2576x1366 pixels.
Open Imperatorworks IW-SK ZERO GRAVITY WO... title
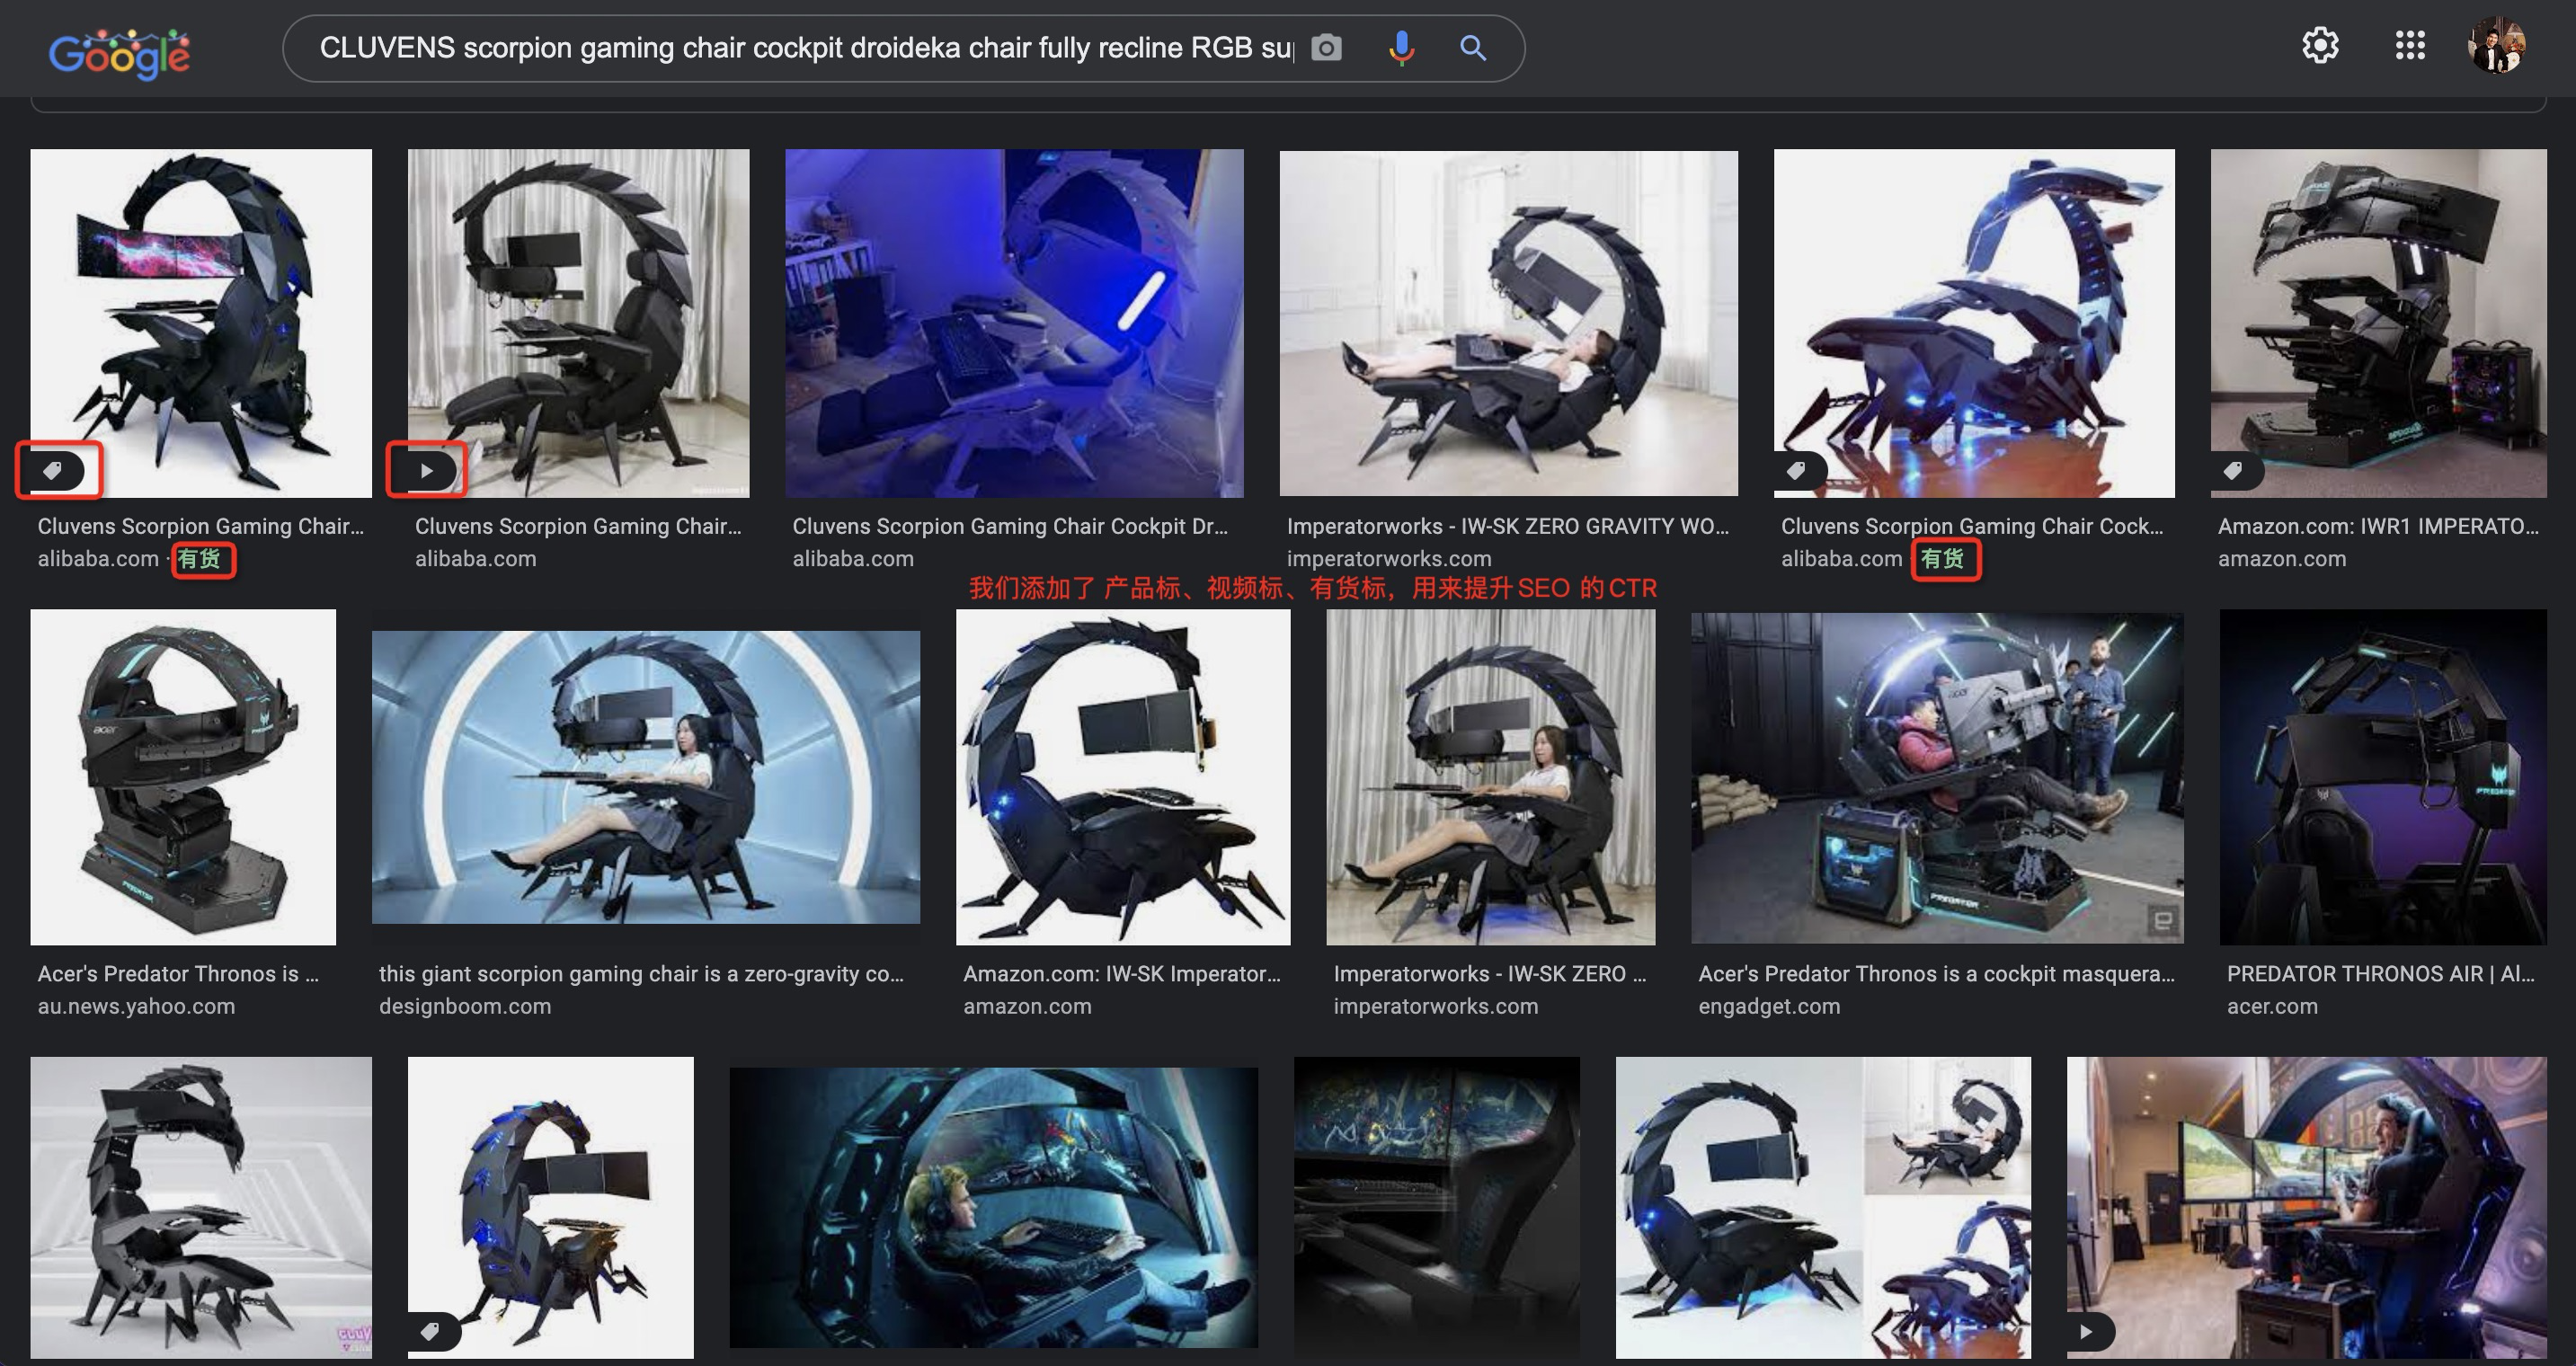pos(1507,526)
